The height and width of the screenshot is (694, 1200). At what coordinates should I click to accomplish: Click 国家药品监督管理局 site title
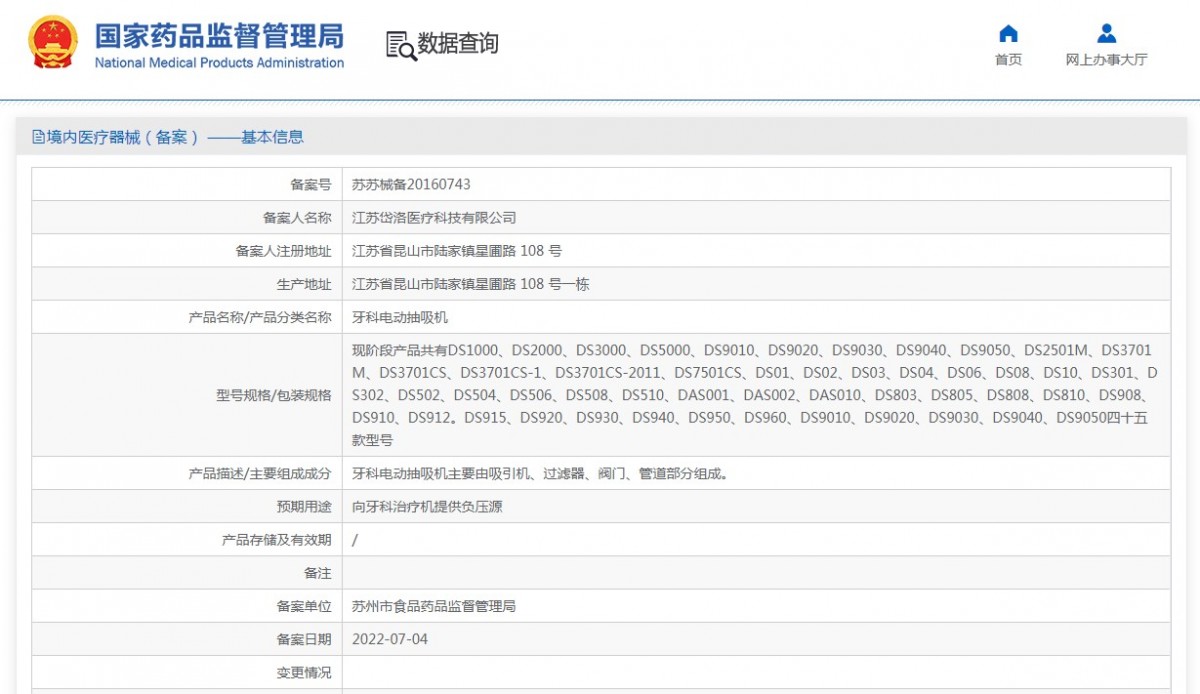tap(219, 35)
